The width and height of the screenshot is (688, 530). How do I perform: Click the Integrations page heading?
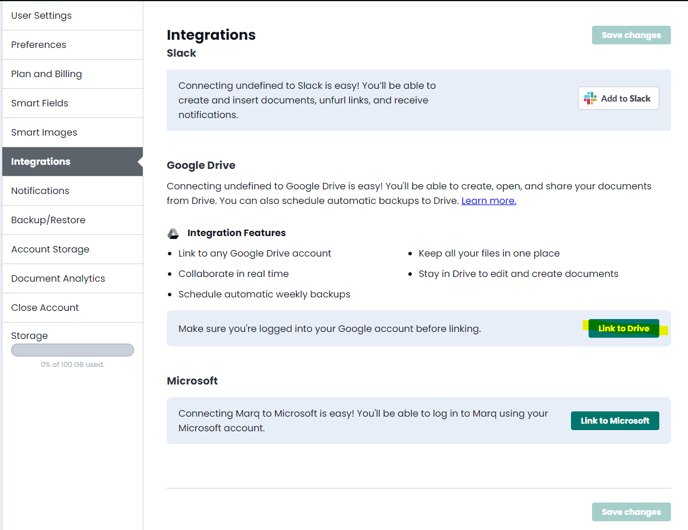(x=211, y=35)
